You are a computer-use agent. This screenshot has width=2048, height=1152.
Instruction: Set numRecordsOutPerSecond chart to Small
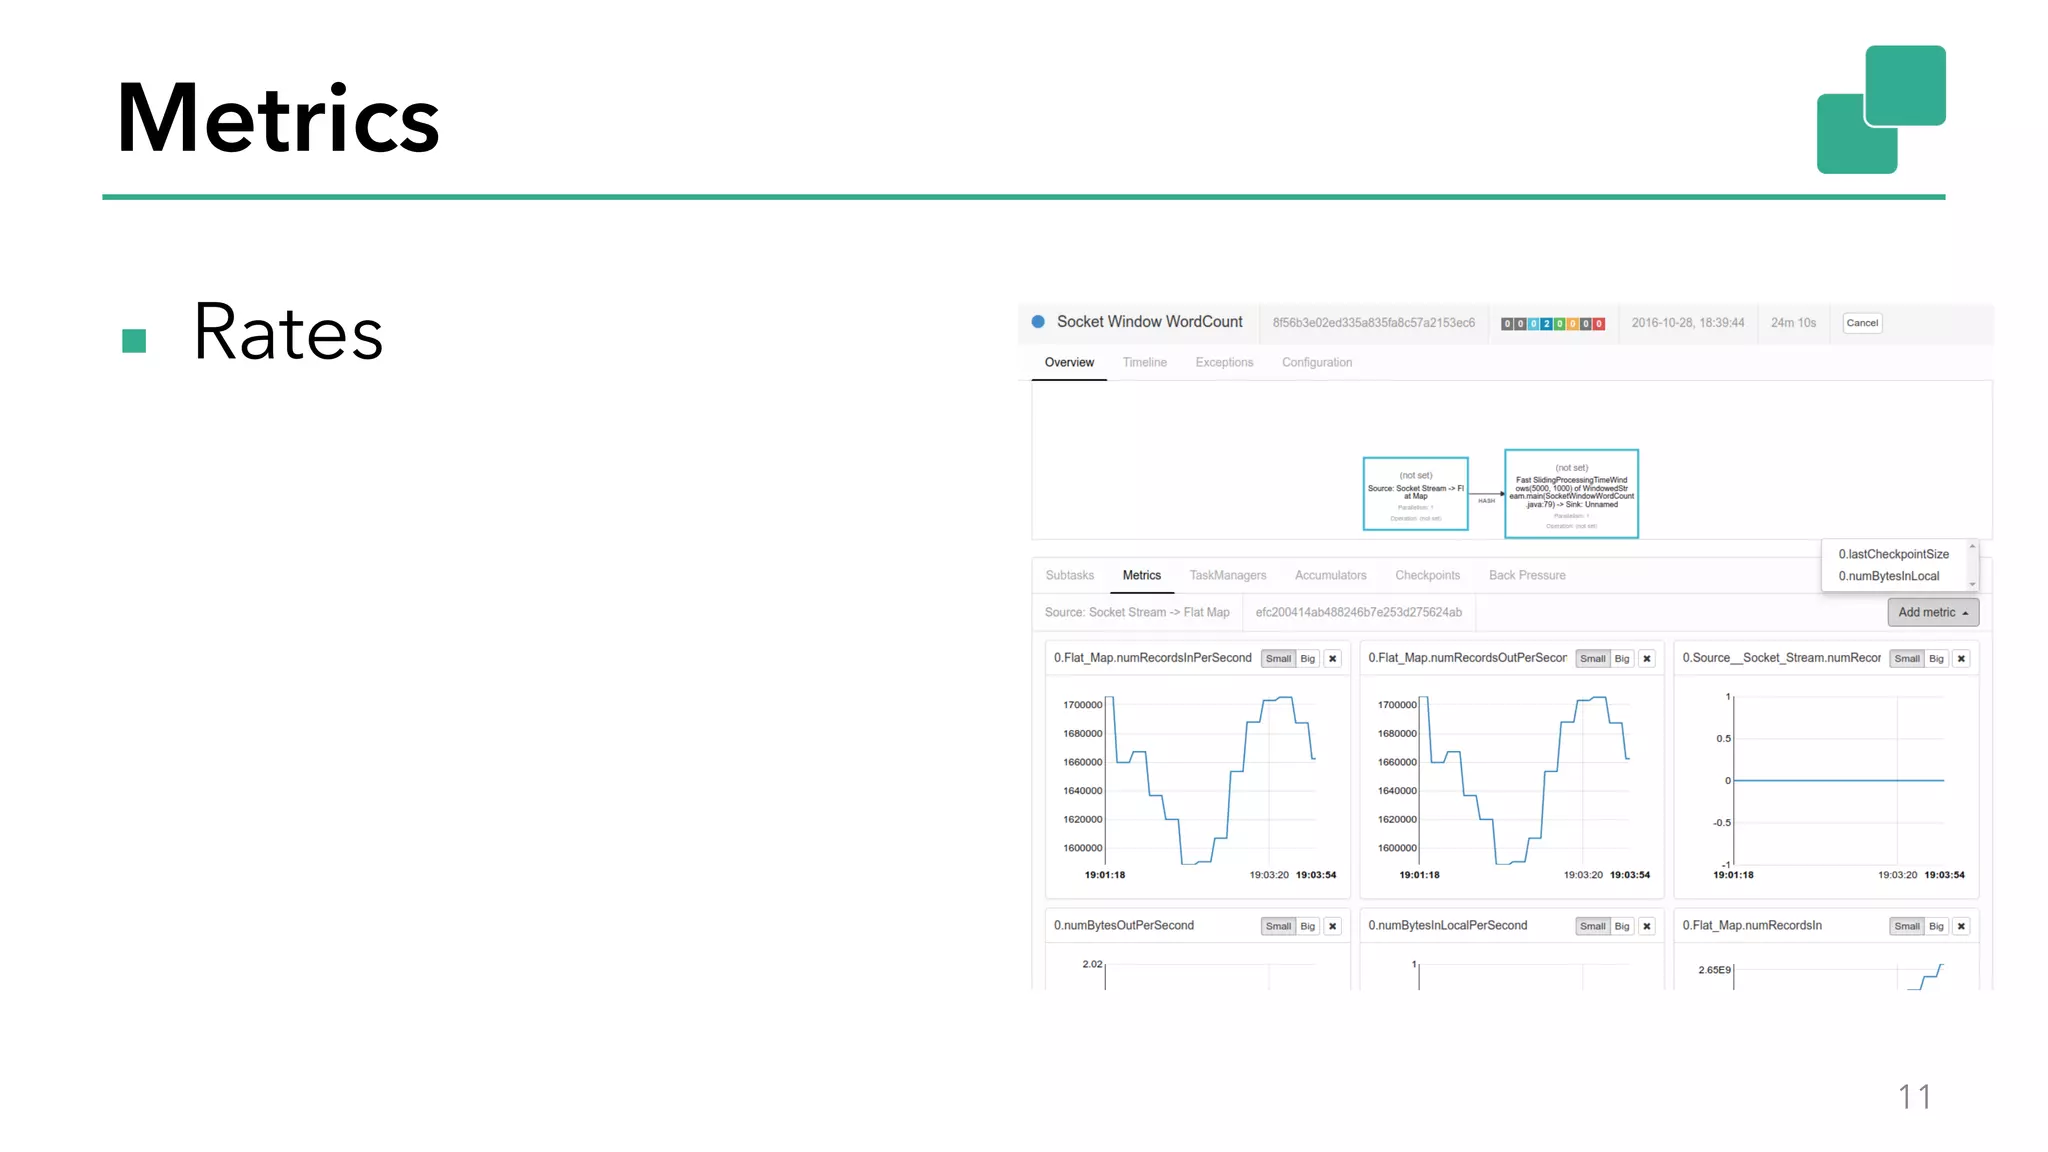click(1593, 658)
